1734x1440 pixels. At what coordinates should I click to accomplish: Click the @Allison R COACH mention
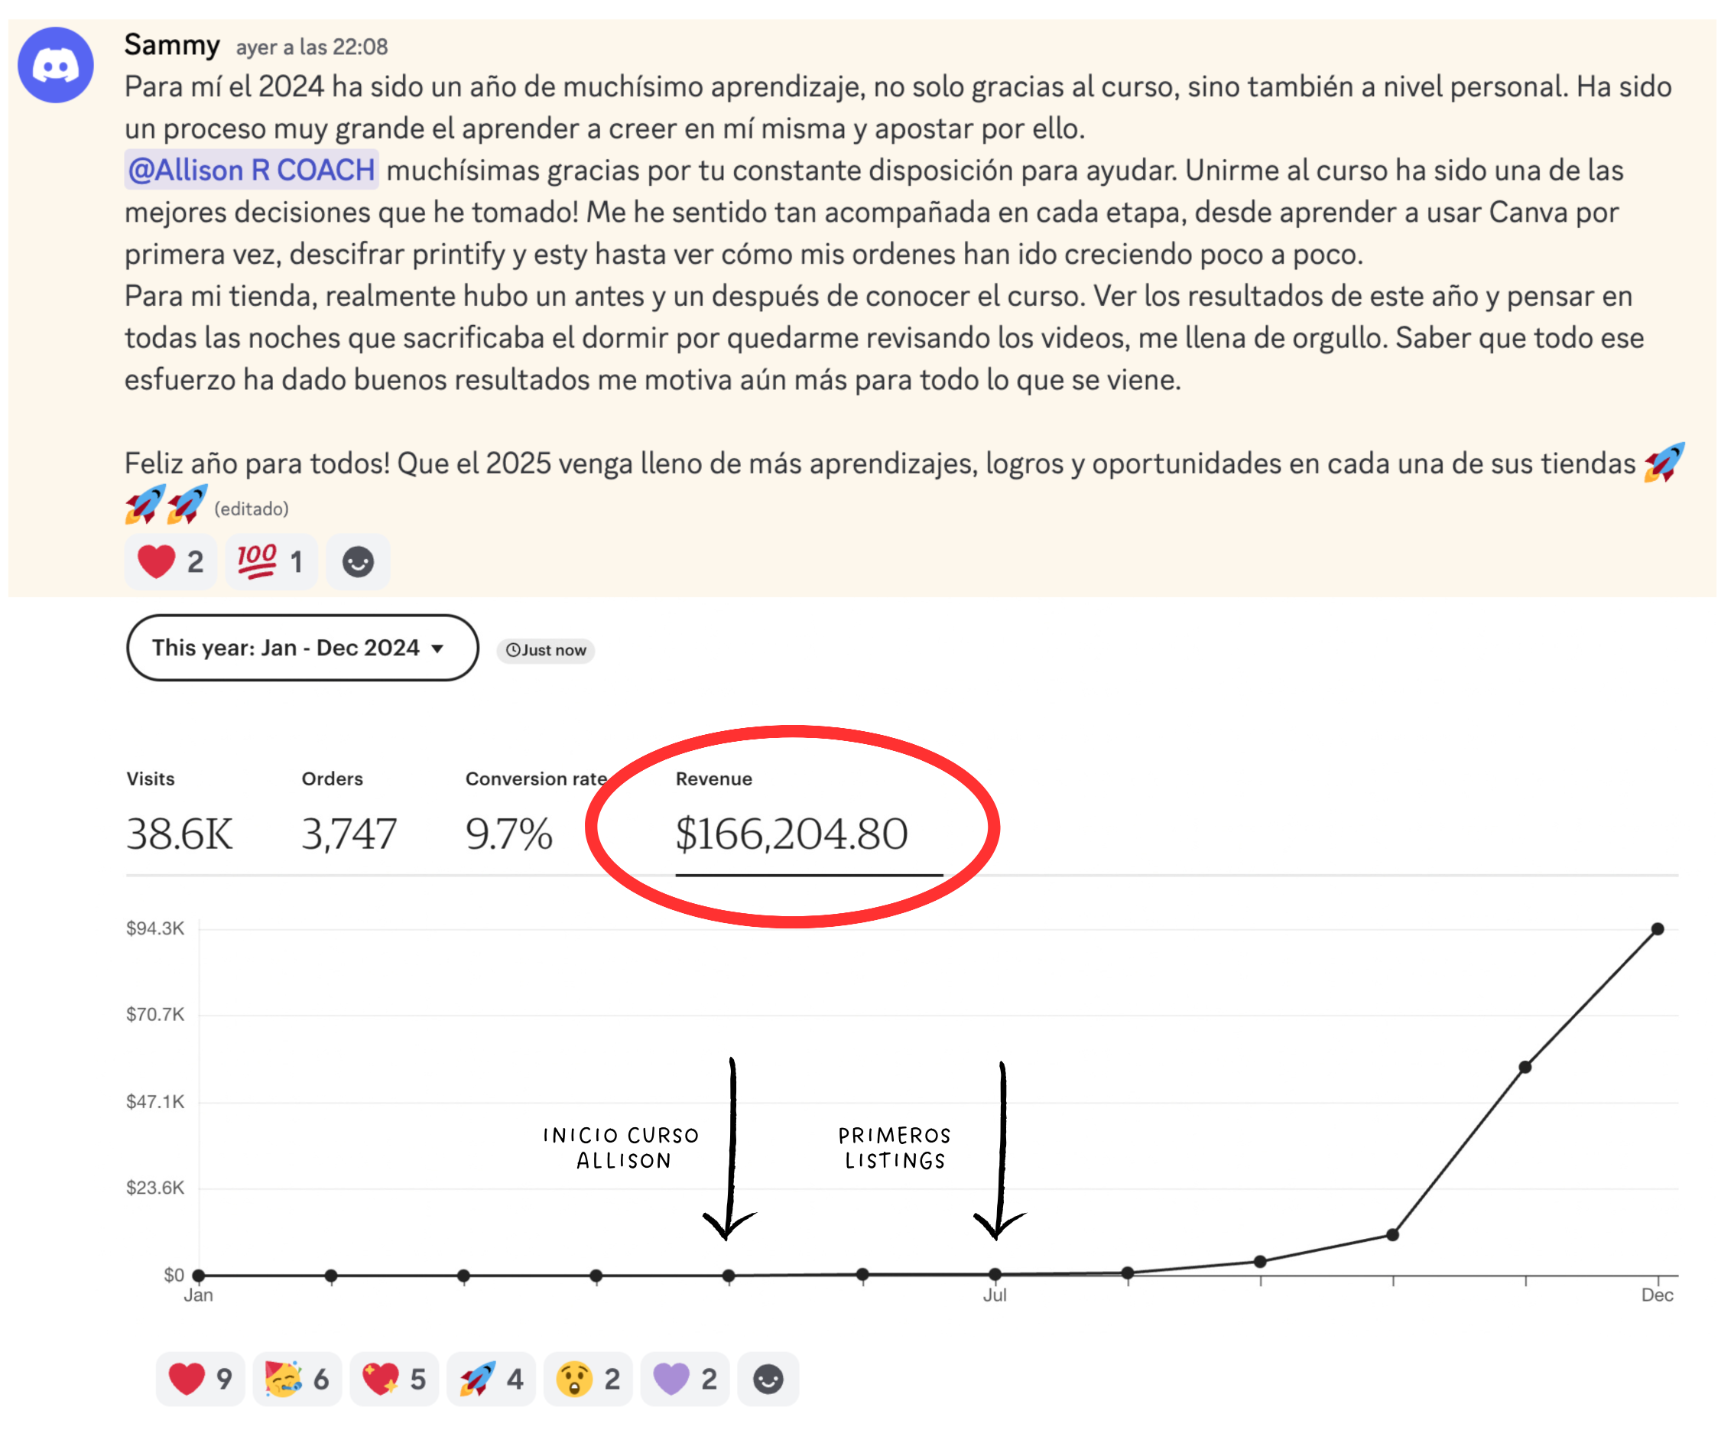click(251, 170)
